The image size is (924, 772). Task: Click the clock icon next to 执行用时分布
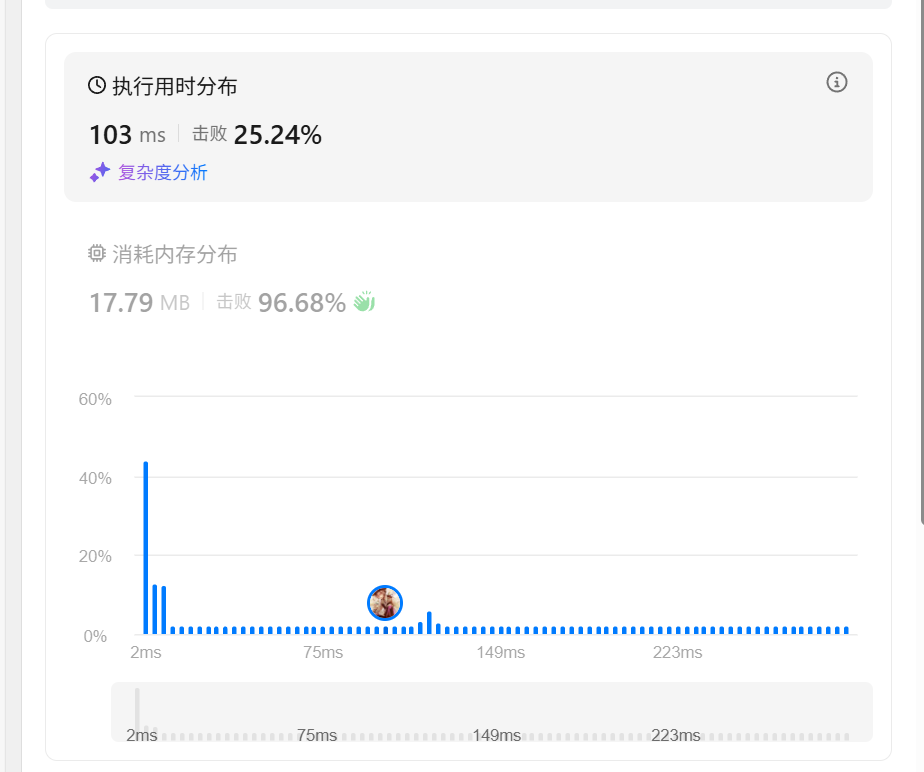coord(97,85)
